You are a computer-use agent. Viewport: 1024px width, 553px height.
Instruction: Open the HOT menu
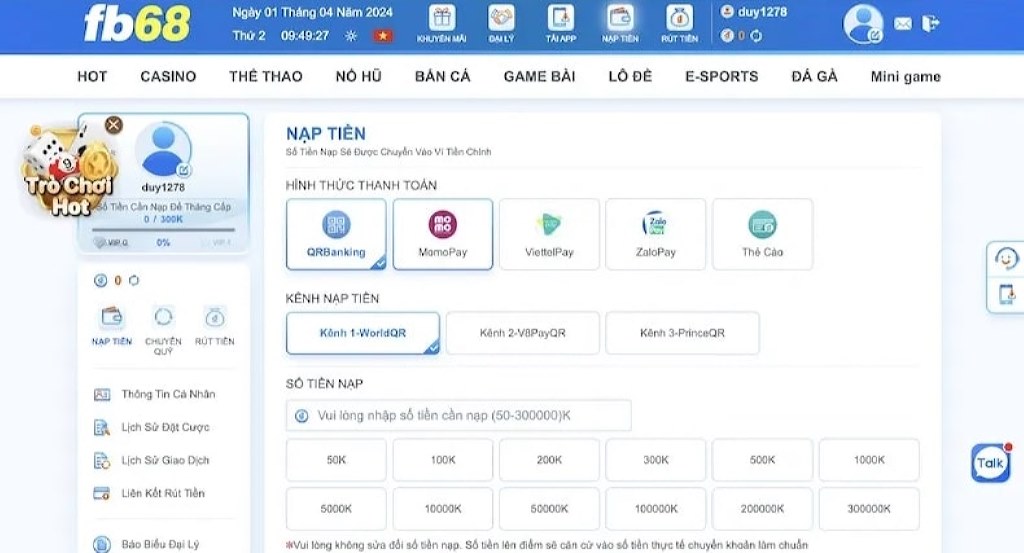(92, 76)
